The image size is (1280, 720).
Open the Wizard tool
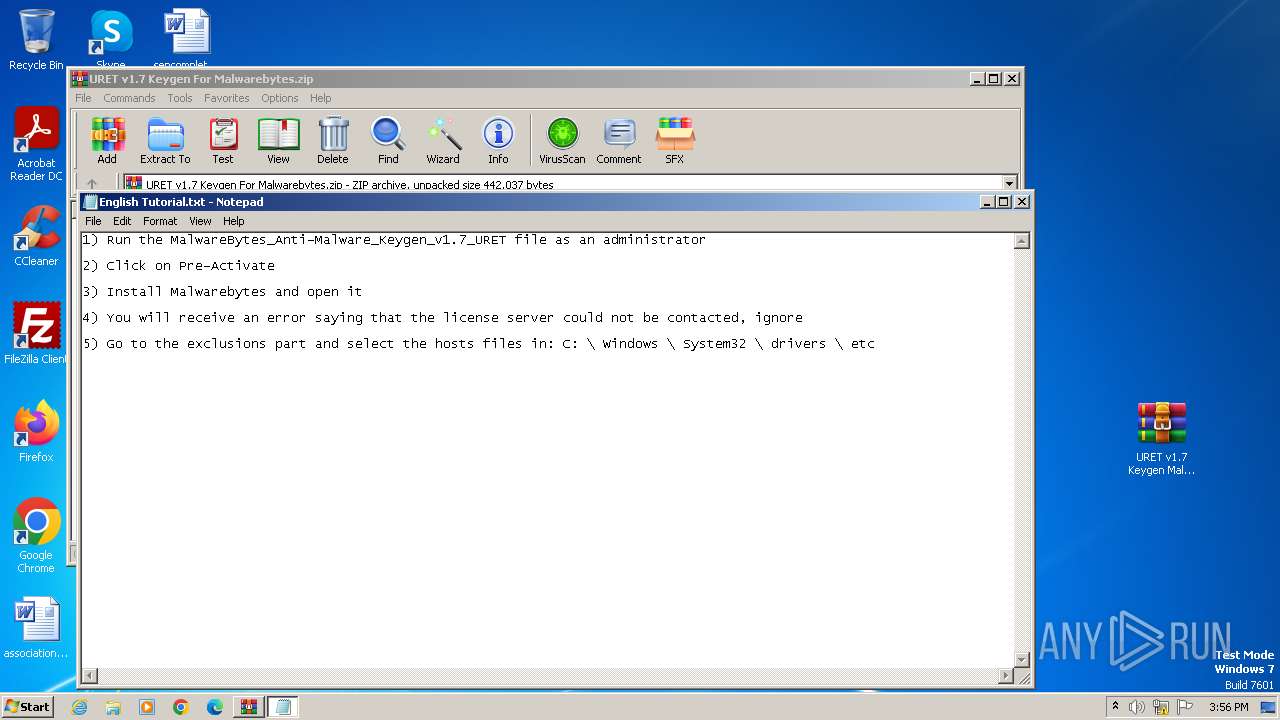[x=443, y=140]
